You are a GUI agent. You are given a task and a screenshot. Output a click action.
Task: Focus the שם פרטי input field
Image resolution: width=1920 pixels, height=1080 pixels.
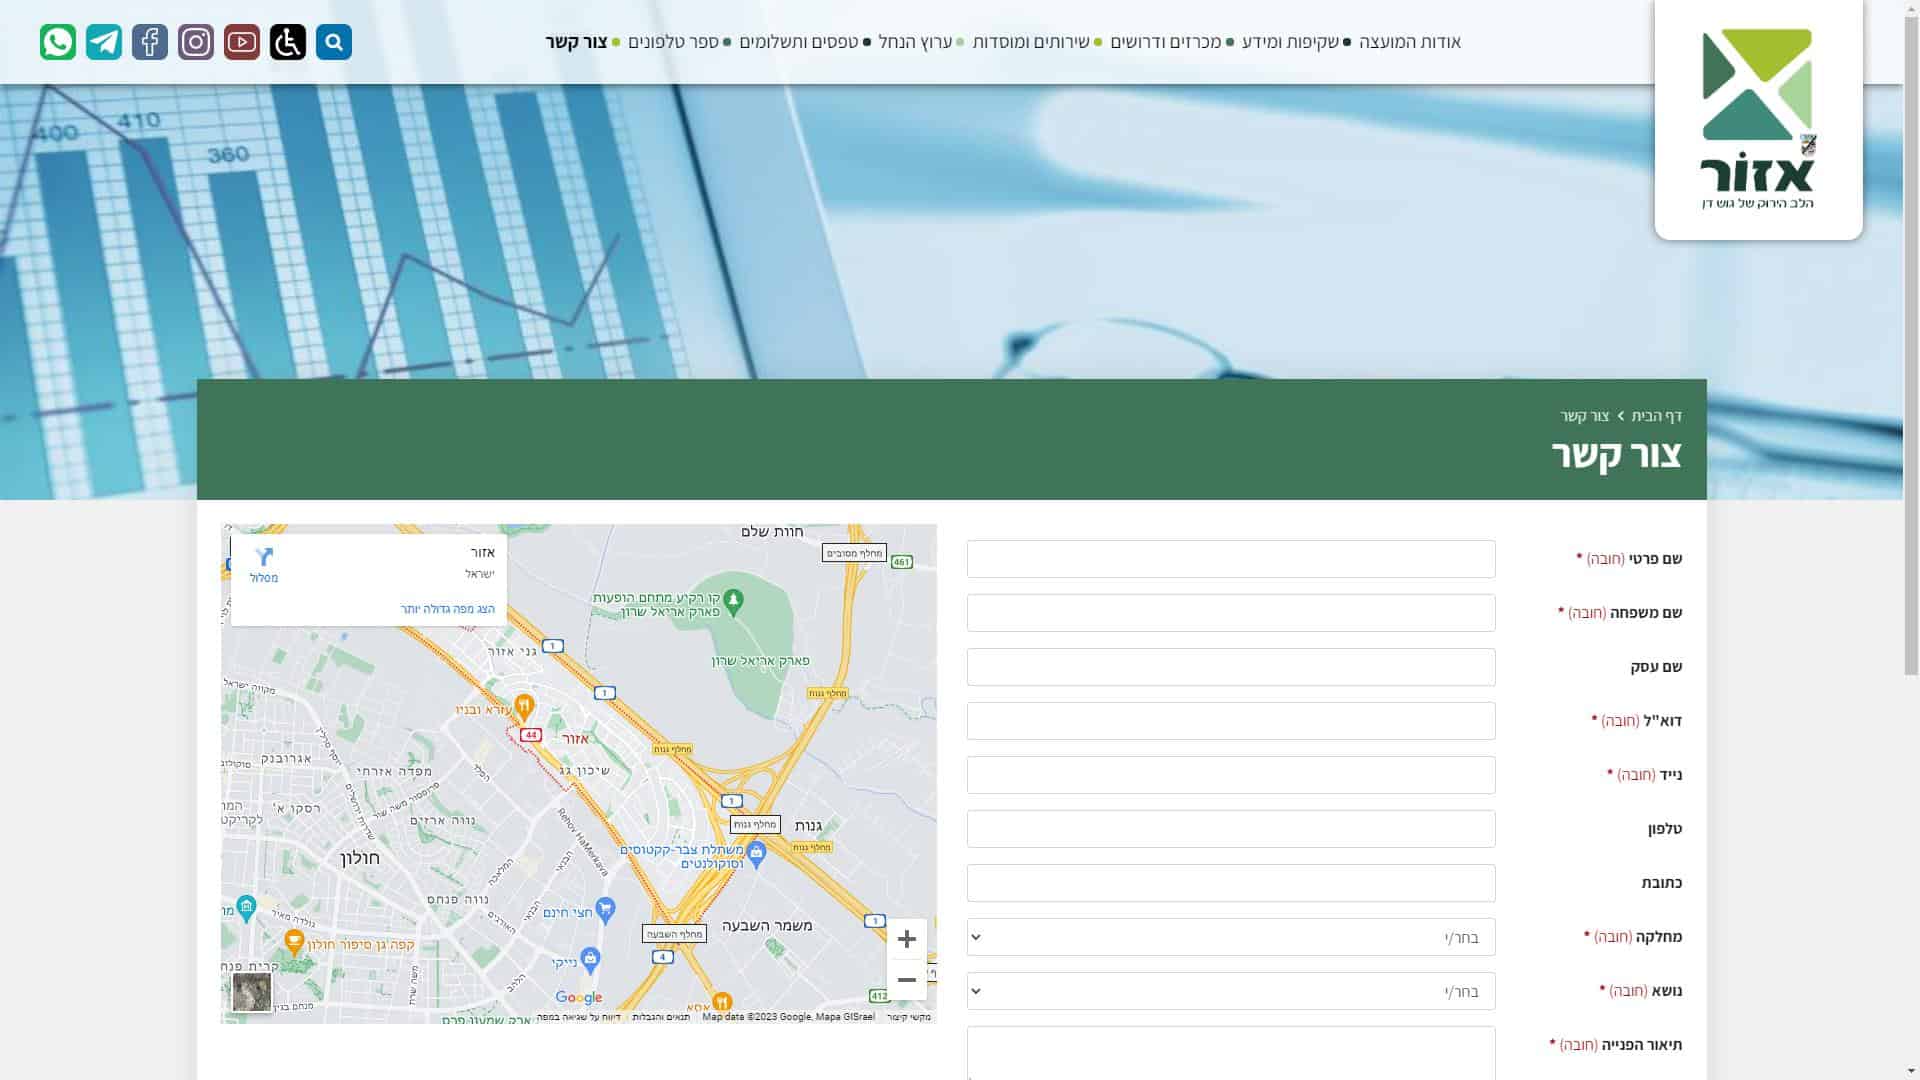coord(1231,559)
